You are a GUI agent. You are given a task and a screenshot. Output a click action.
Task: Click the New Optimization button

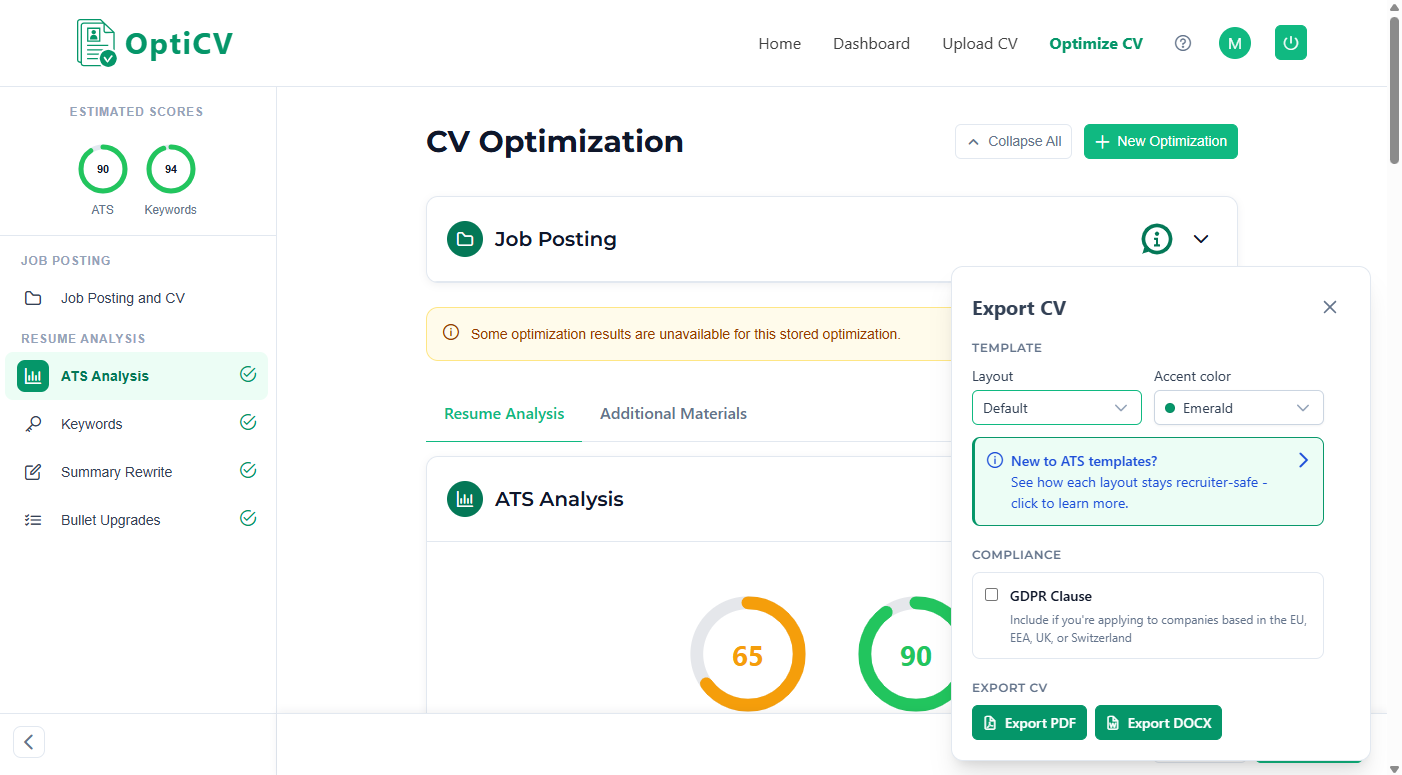1161,141
